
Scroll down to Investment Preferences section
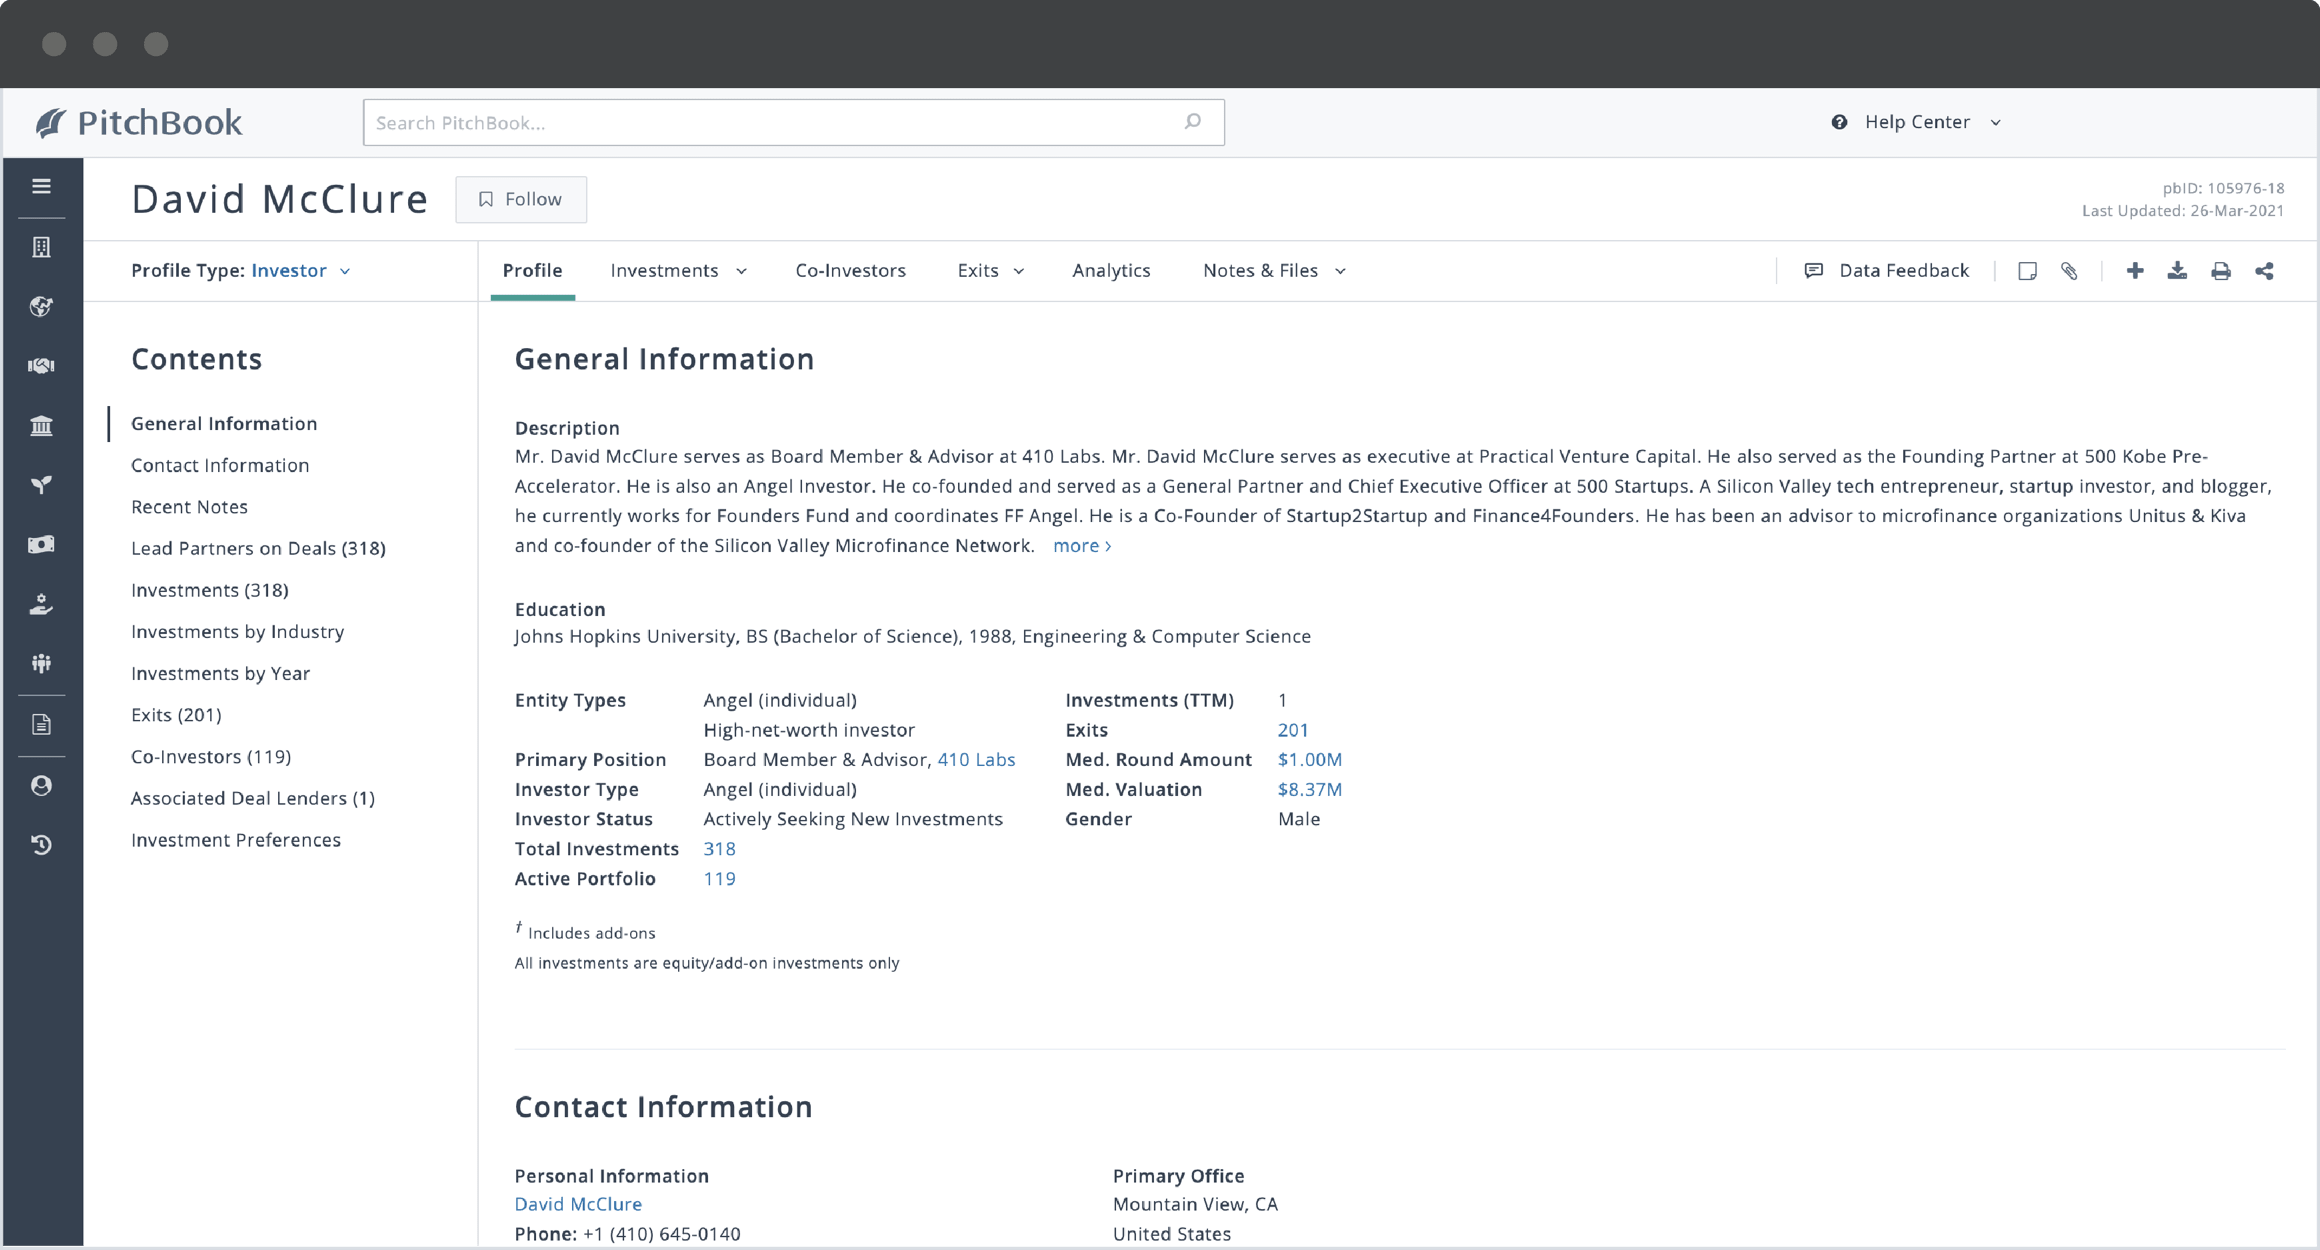click(232, 839)
